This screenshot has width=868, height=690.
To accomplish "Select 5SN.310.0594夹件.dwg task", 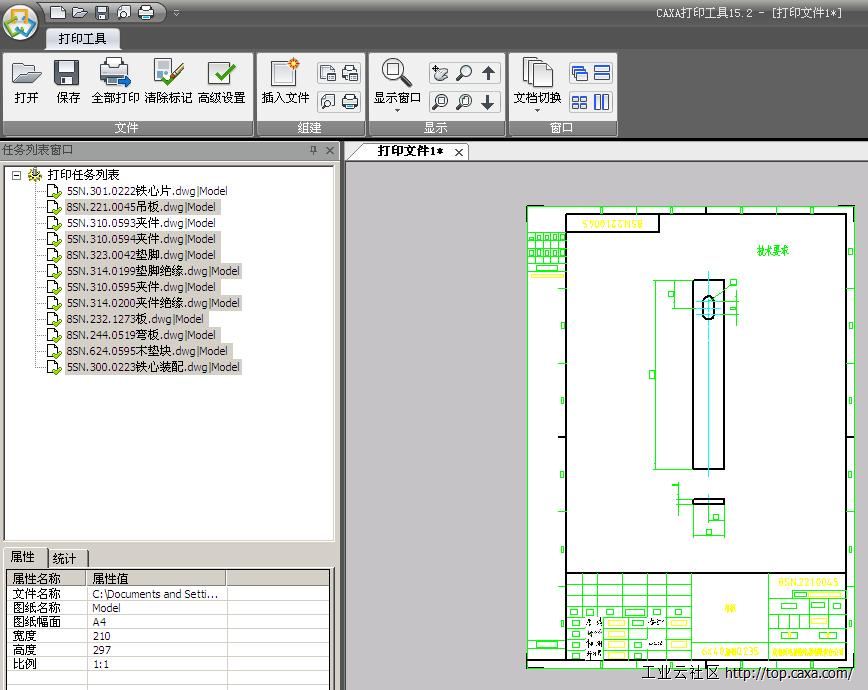I will pyautogui.click(x=141, y=239).
